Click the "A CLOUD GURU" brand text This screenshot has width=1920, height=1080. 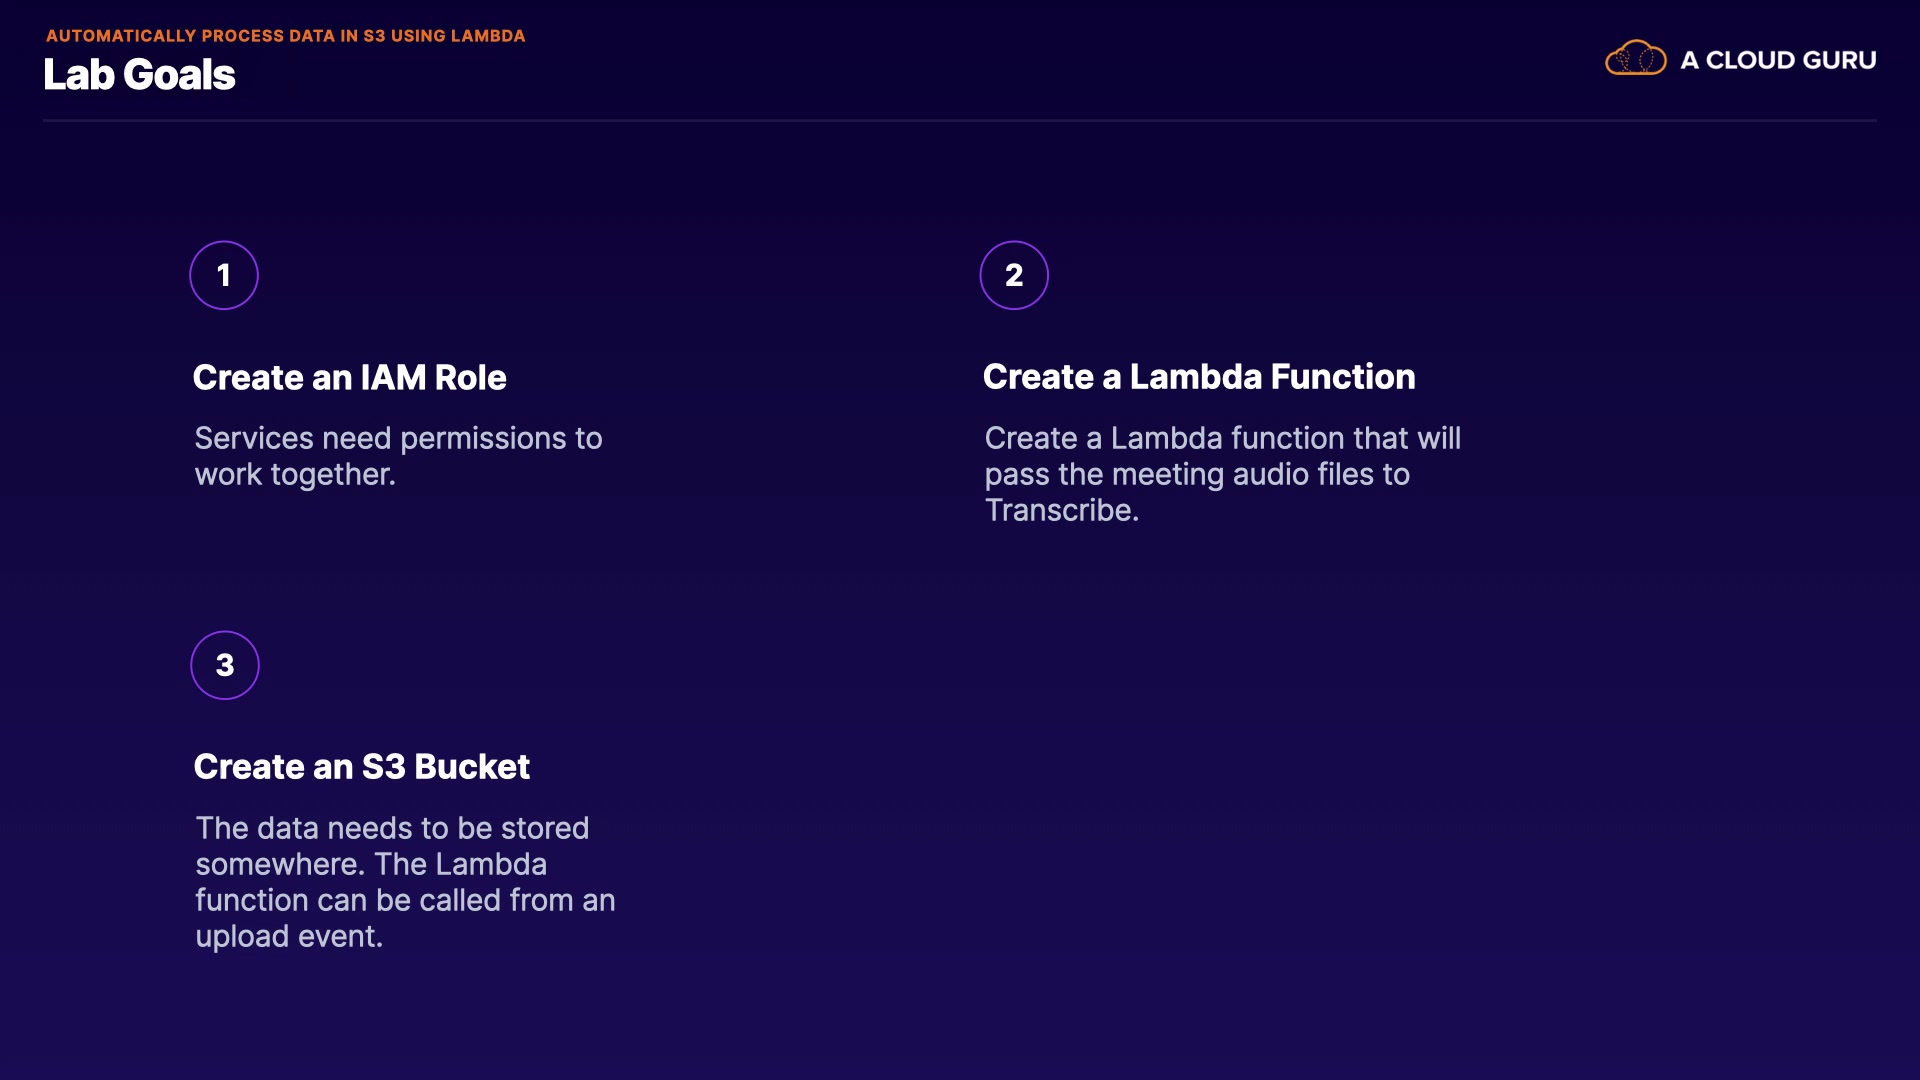(x=1778, y=60)
